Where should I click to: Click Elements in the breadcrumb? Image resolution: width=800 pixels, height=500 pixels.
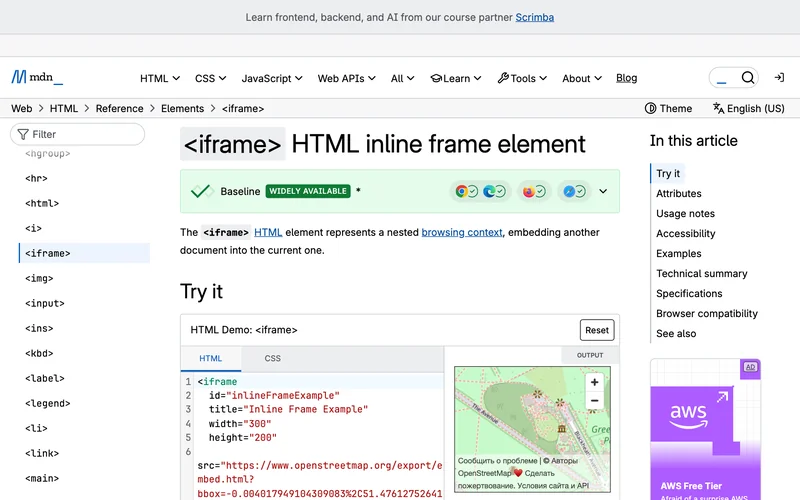pos(182,108)
